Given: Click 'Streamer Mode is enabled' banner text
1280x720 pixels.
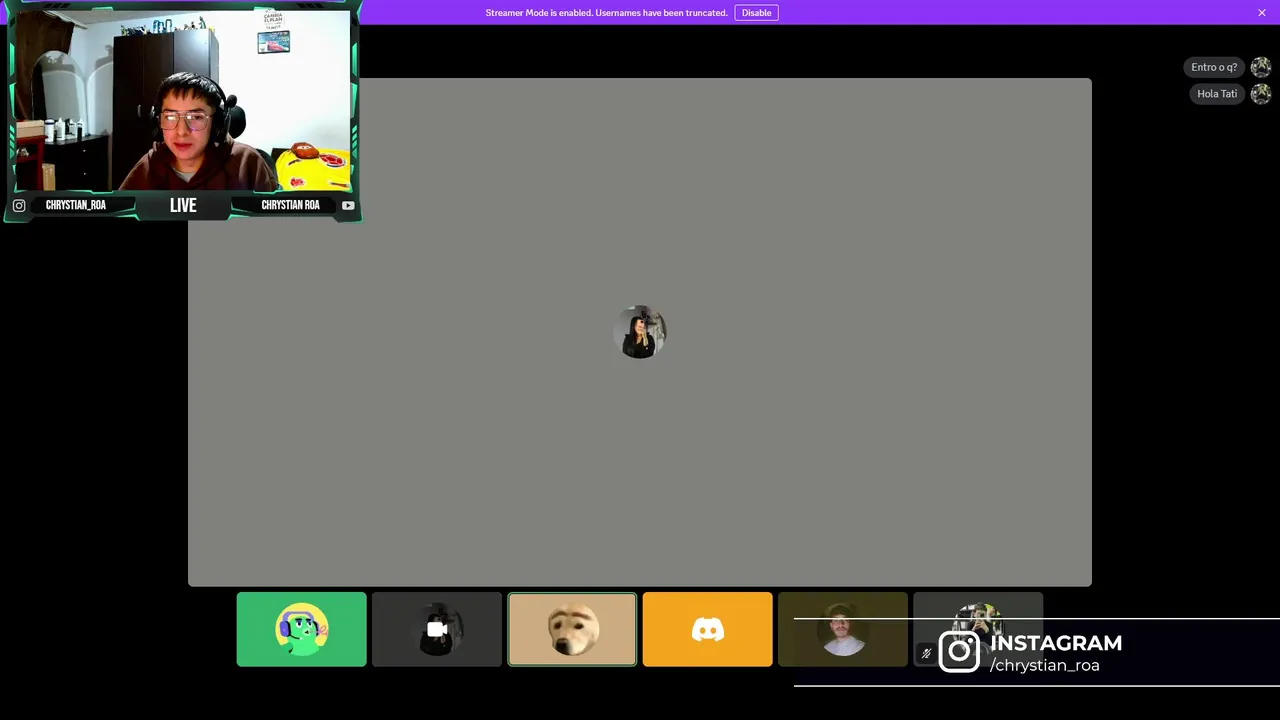Looking at the screenshot, I should (x=606, y=13).
